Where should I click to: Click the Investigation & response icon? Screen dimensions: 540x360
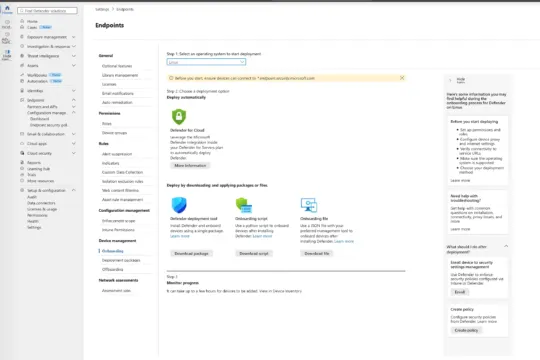point(22,46)
